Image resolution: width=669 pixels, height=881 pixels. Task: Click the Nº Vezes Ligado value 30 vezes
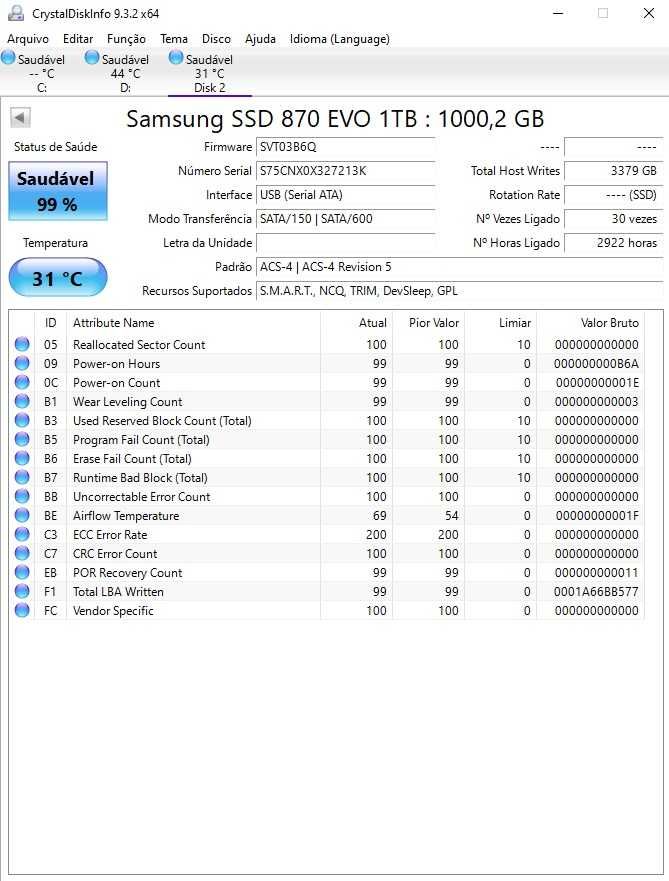[613, 219]
